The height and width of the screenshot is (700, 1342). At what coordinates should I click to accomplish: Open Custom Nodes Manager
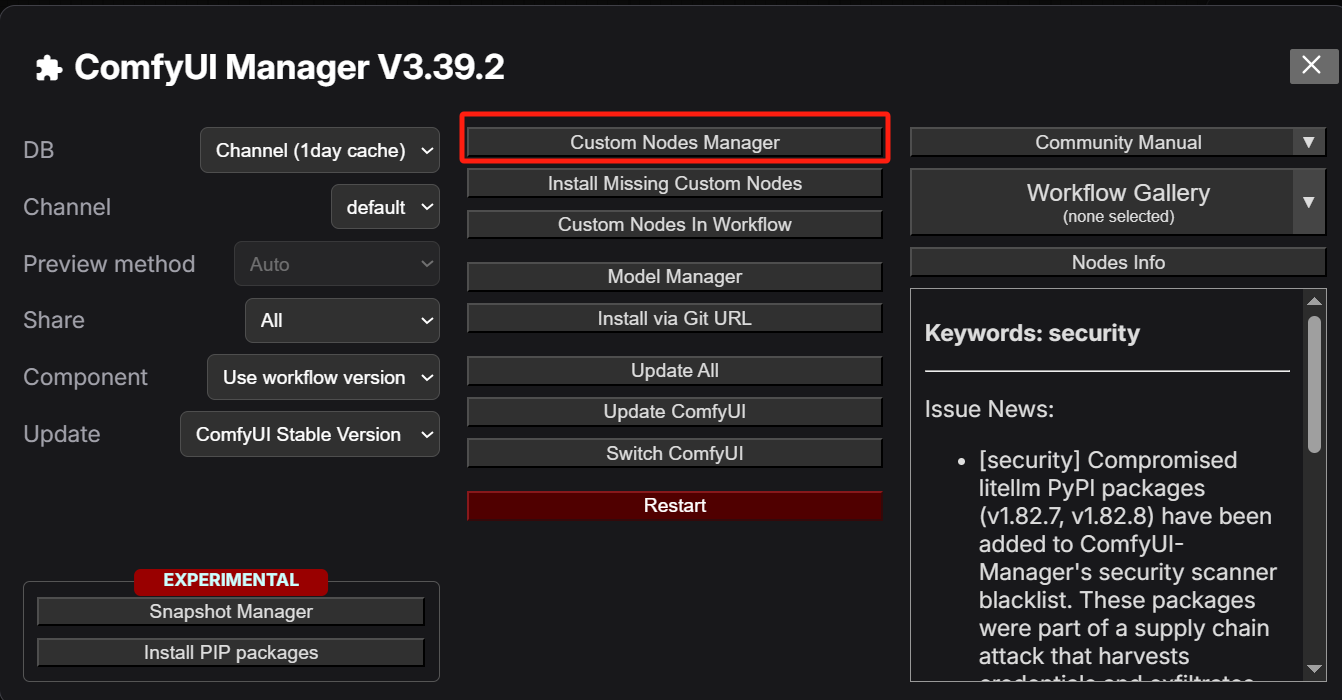tap(675, 143)
